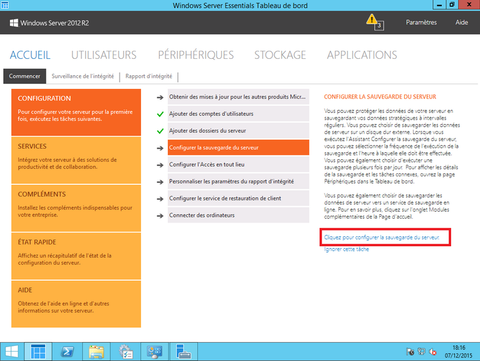Open the gear checklist taskbar icon
This screenshot has height=361, width=480.
coord(126,351)
